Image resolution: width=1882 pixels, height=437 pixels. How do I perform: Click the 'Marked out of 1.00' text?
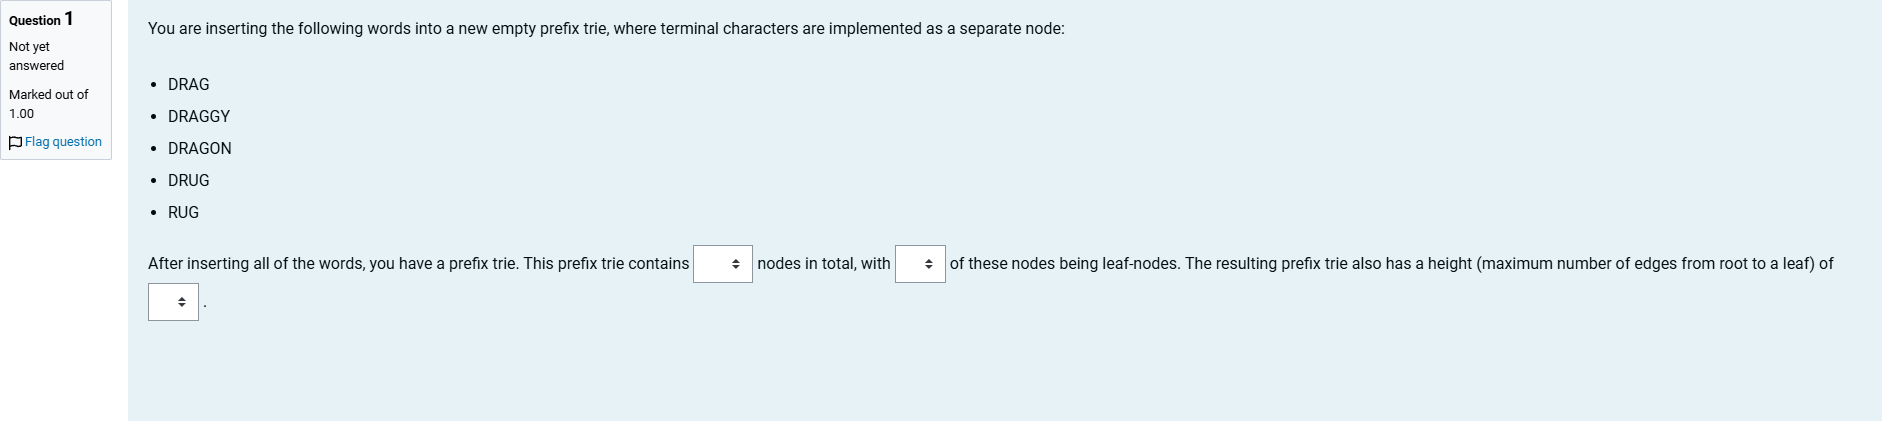[x=48, y=104]
